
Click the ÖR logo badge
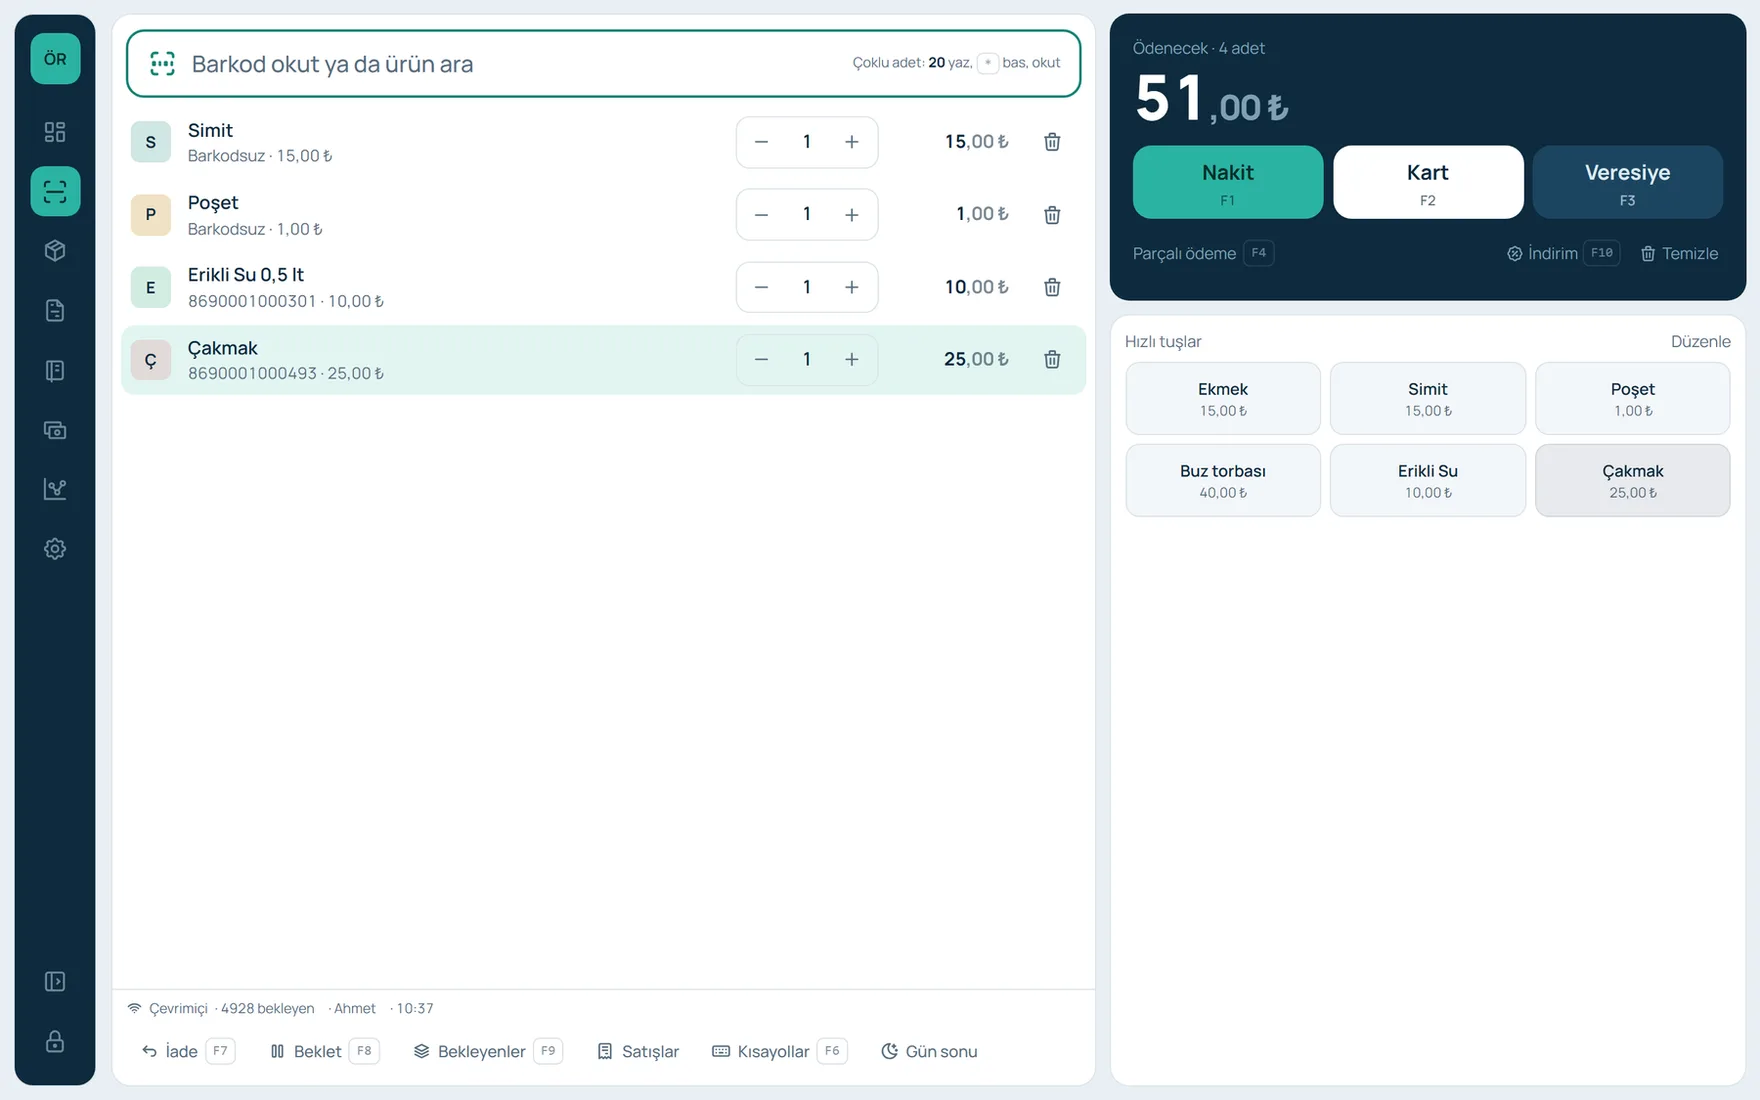tap(55, 59)
